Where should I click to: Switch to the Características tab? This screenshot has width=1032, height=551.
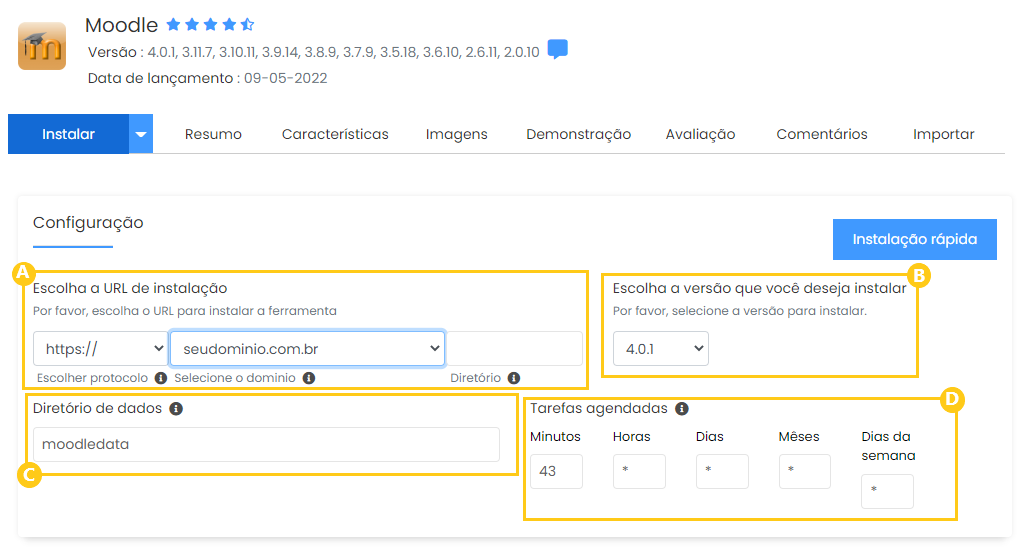(335, 134)
